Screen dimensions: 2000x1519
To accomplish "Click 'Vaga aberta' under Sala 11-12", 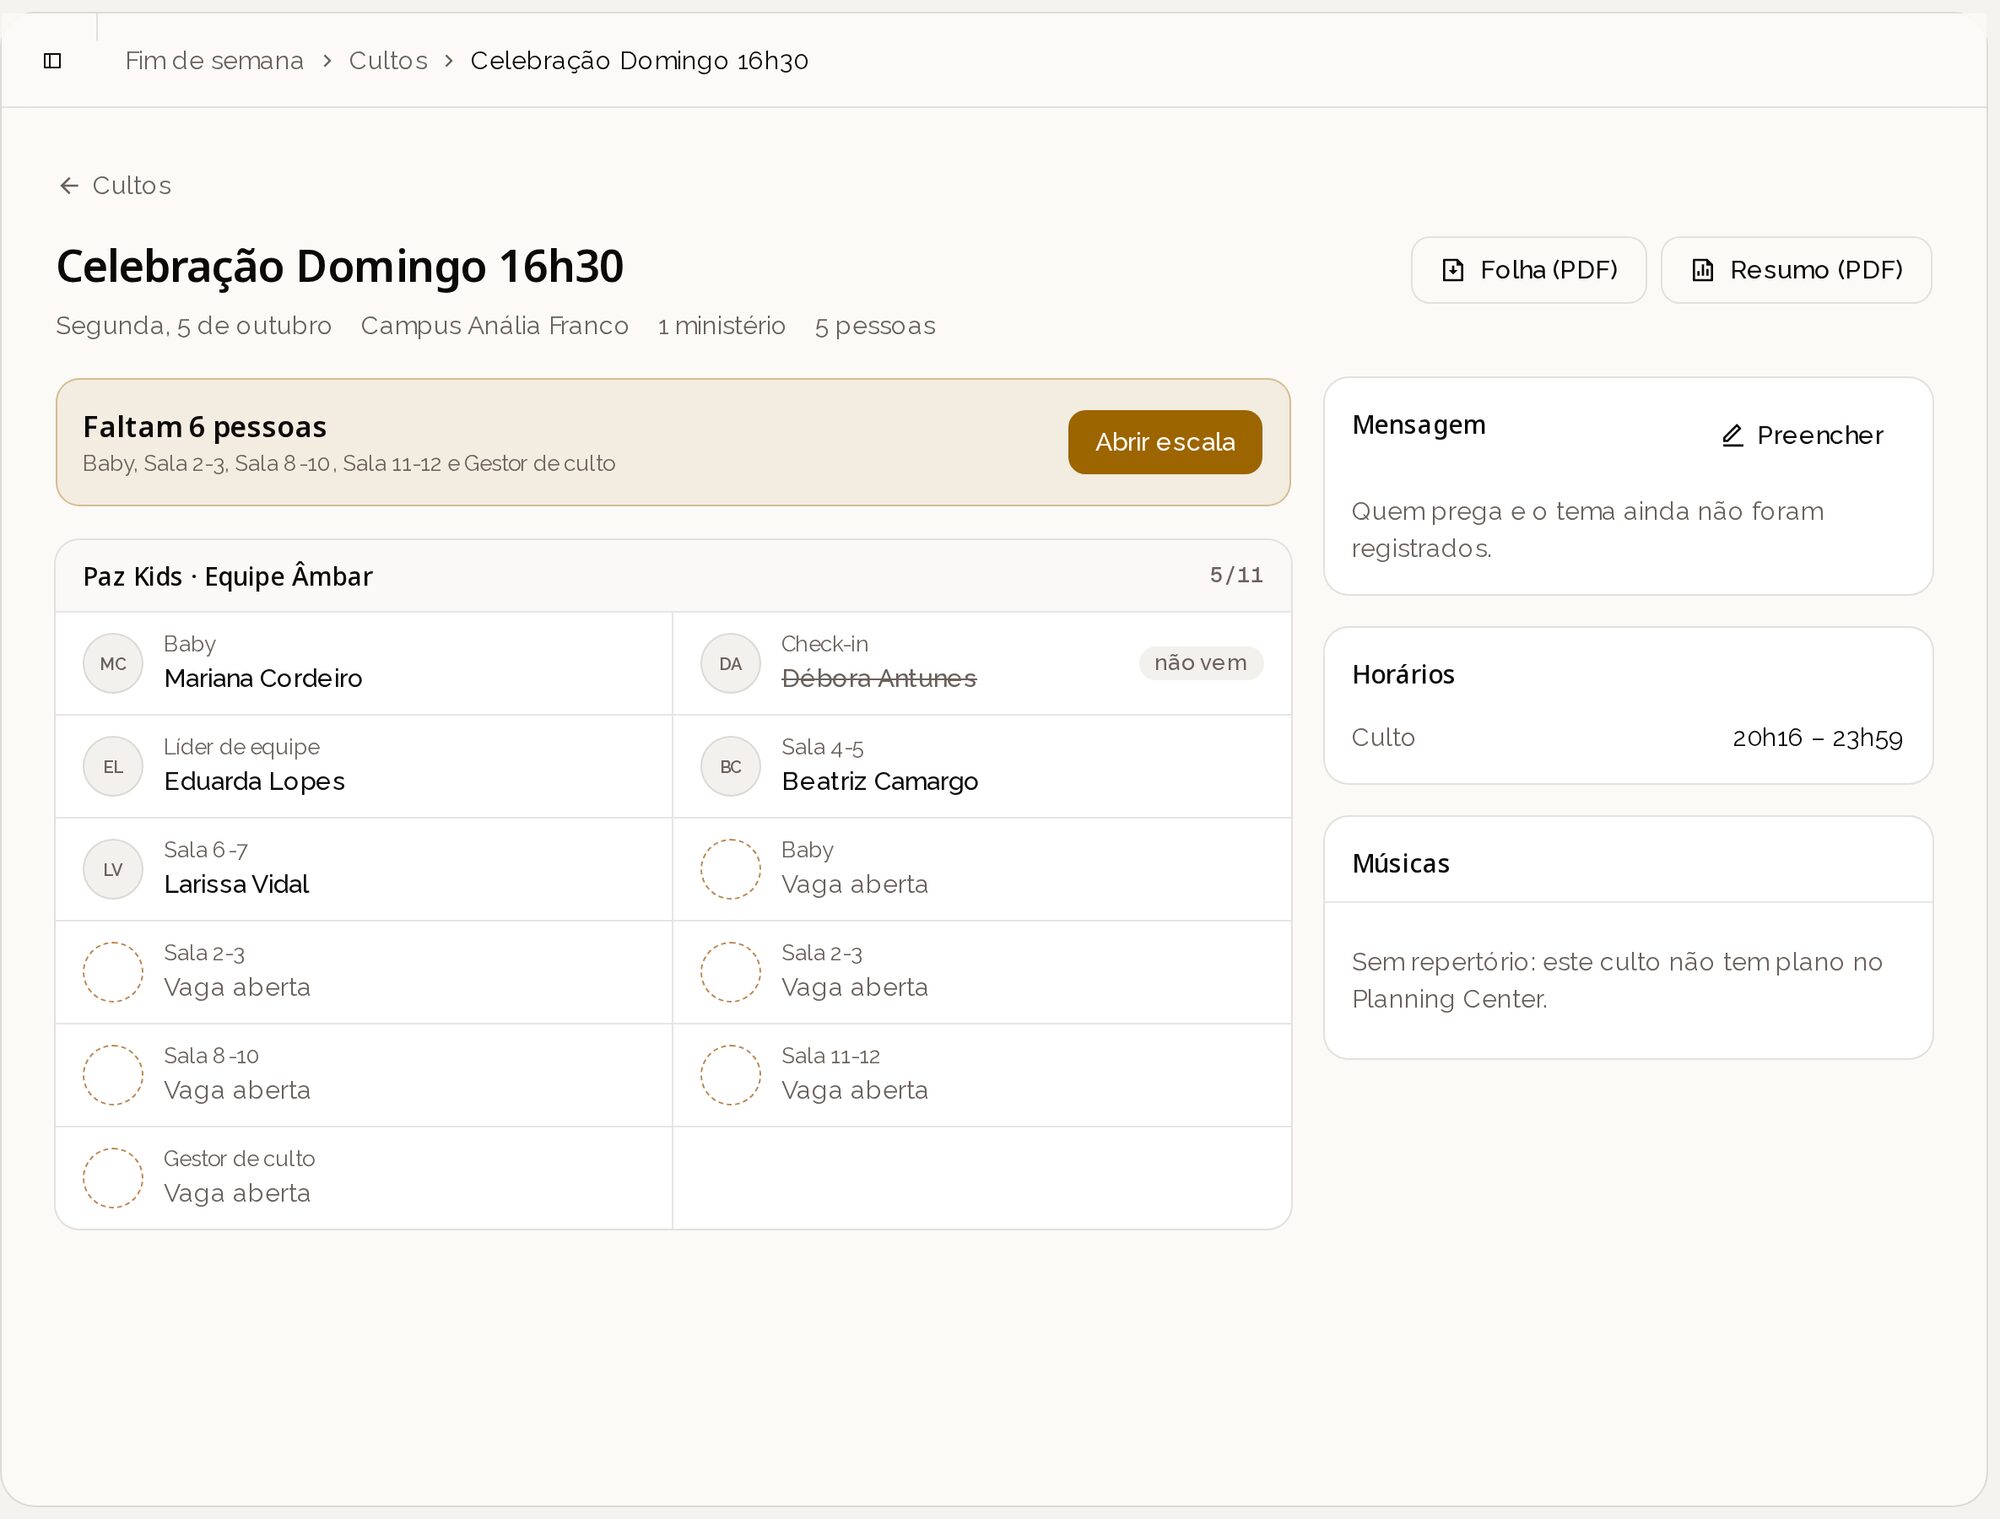I will click(x=855, y=1091).
